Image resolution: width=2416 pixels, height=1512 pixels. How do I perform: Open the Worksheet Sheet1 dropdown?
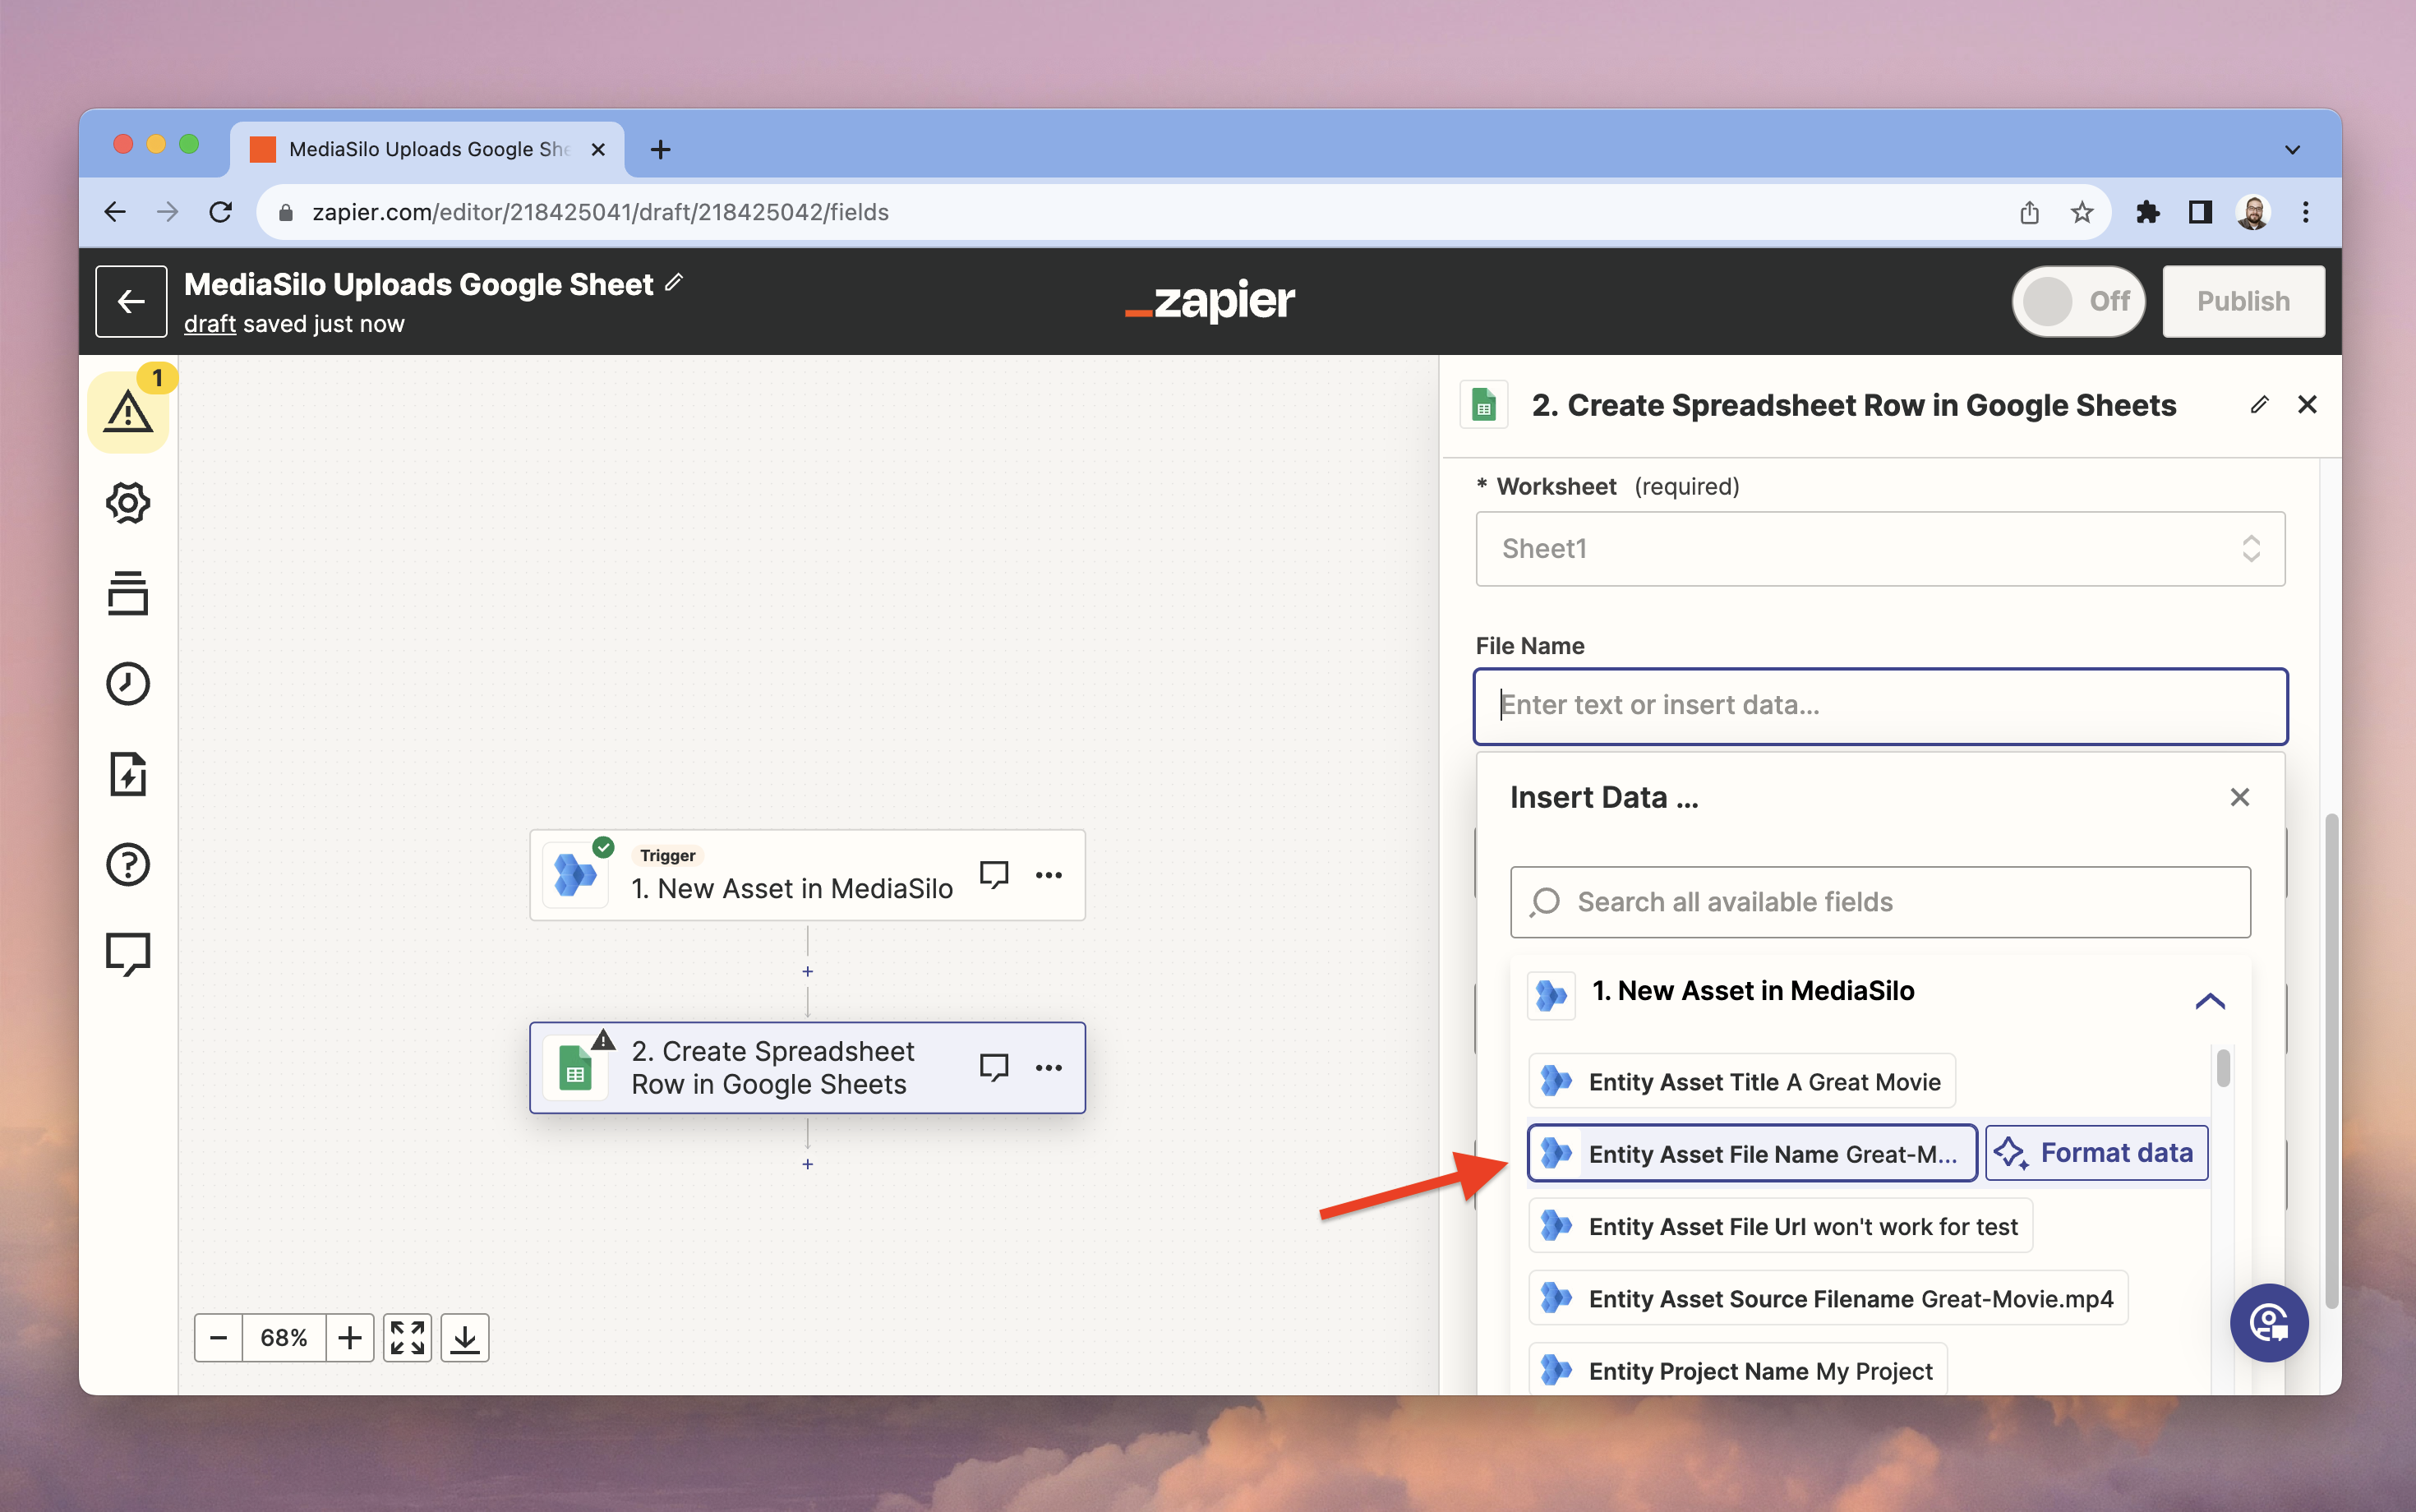[1880, 549]
